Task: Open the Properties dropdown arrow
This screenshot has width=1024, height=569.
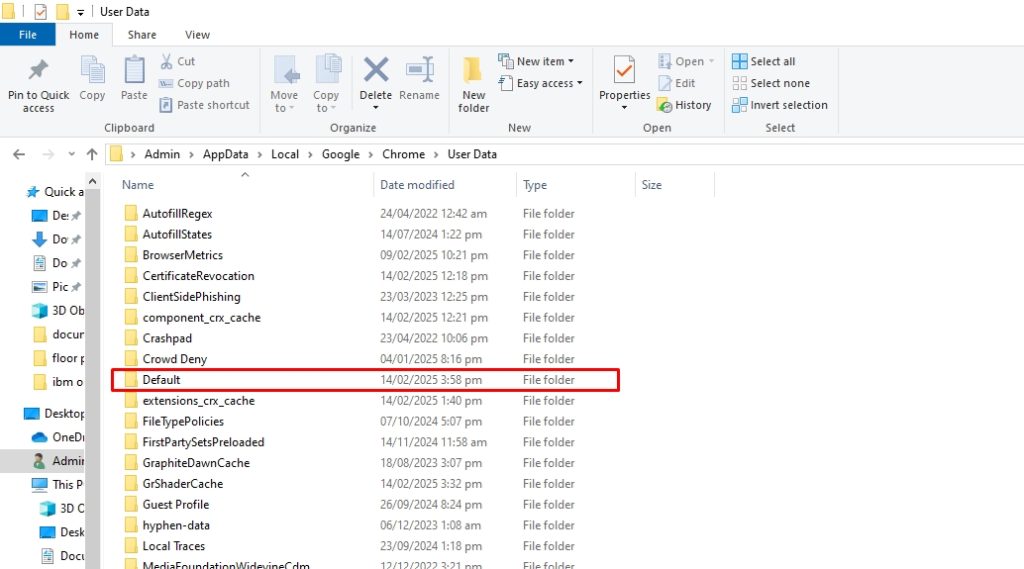Action: (x=624, y=108)
